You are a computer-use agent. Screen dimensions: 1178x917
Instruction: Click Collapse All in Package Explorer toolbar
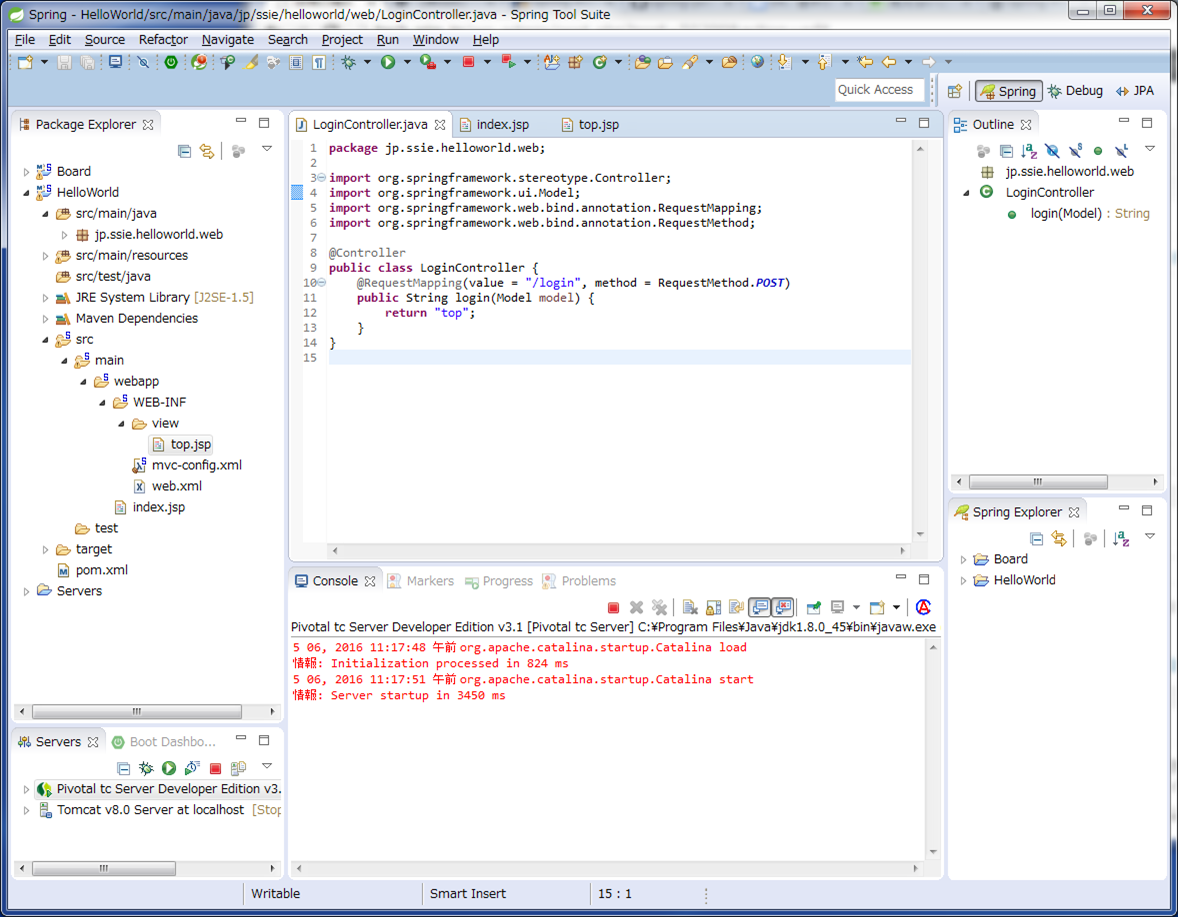pyautogui.click(x=184, y=151)
